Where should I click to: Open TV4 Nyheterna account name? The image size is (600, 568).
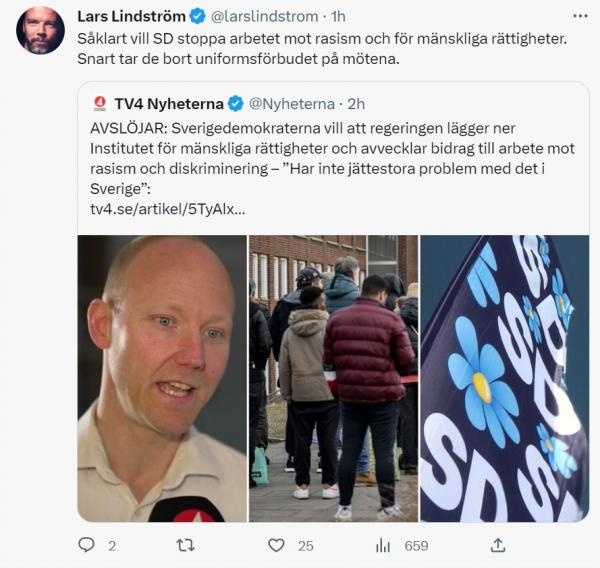coord(169,104)
